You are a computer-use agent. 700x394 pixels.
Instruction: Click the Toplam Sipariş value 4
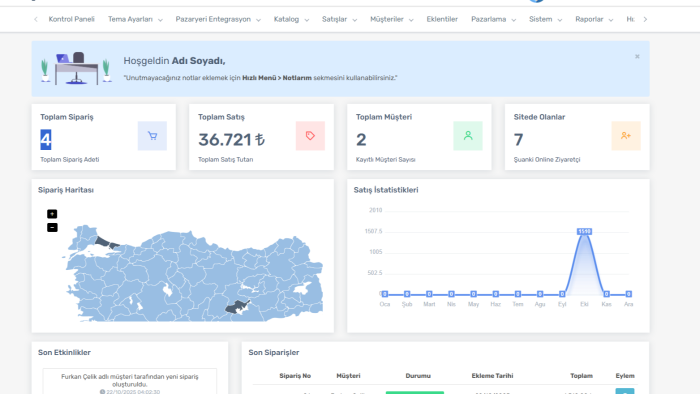(46, 140)
